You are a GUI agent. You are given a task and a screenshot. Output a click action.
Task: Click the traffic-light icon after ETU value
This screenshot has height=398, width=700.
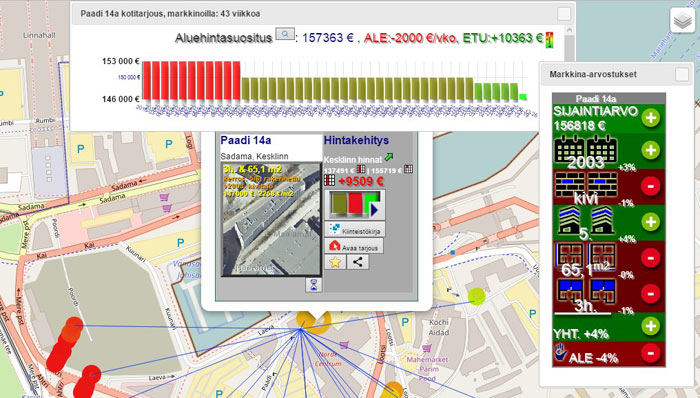click(549, 39)
